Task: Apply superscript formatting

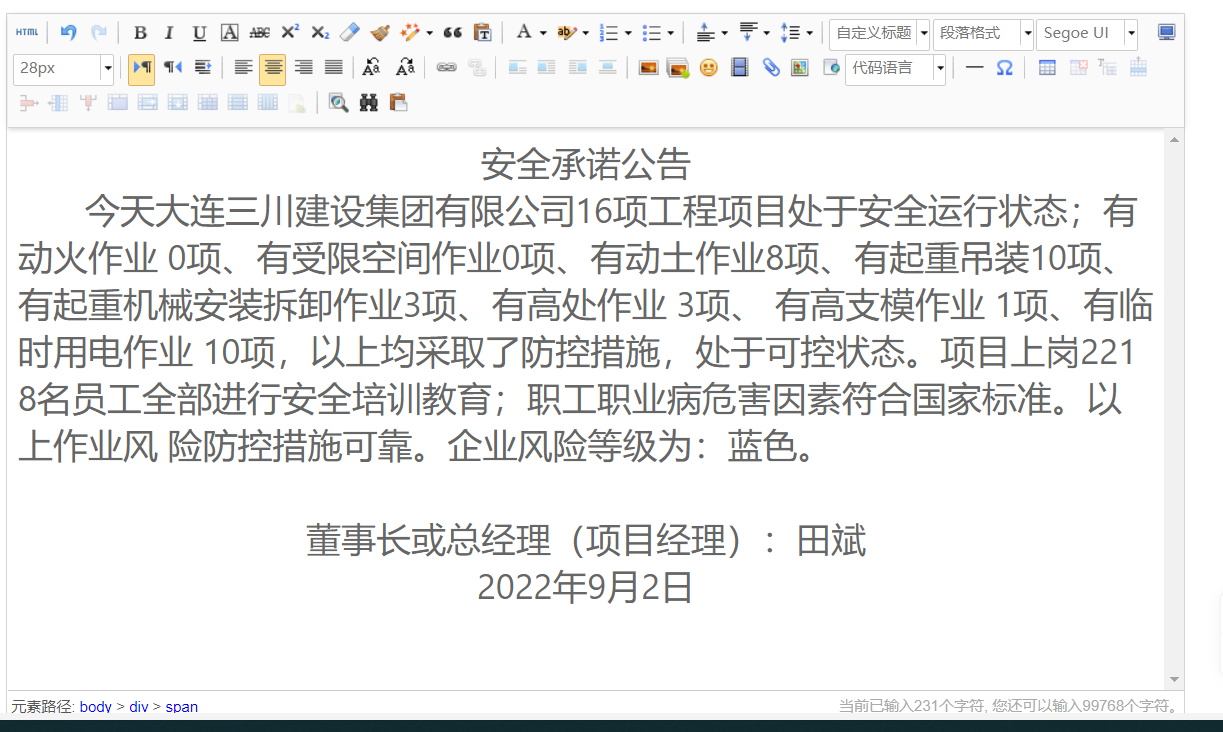Action: tap(290, 32)
